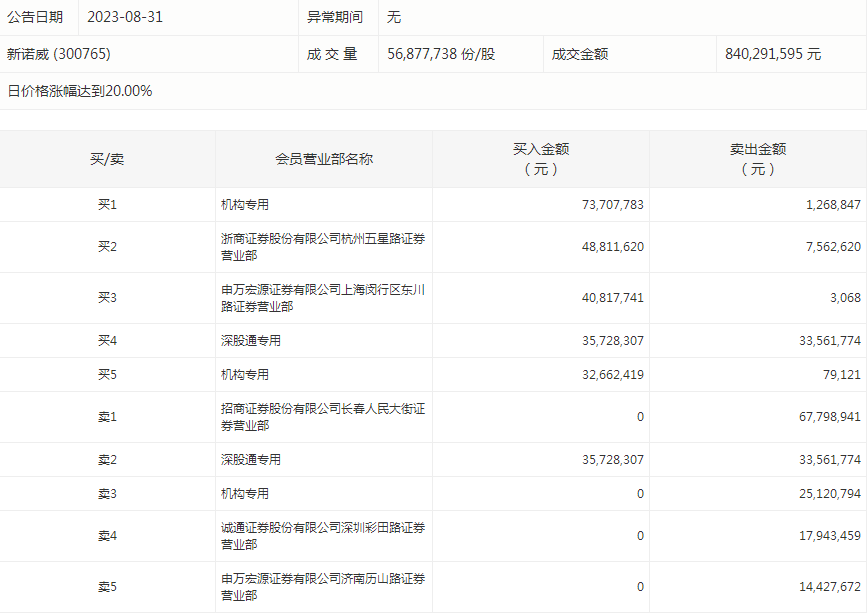The height and width of the screenshot is (615, 868).
Task: Click the 买/卖 column header
Action: click(x=107, y=159)
